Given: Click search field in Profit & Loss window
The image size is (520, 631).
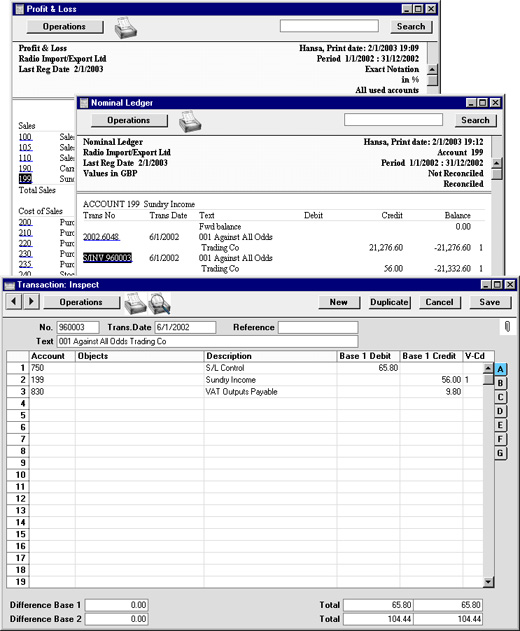Looking at the screenshot, I should 329,26.
